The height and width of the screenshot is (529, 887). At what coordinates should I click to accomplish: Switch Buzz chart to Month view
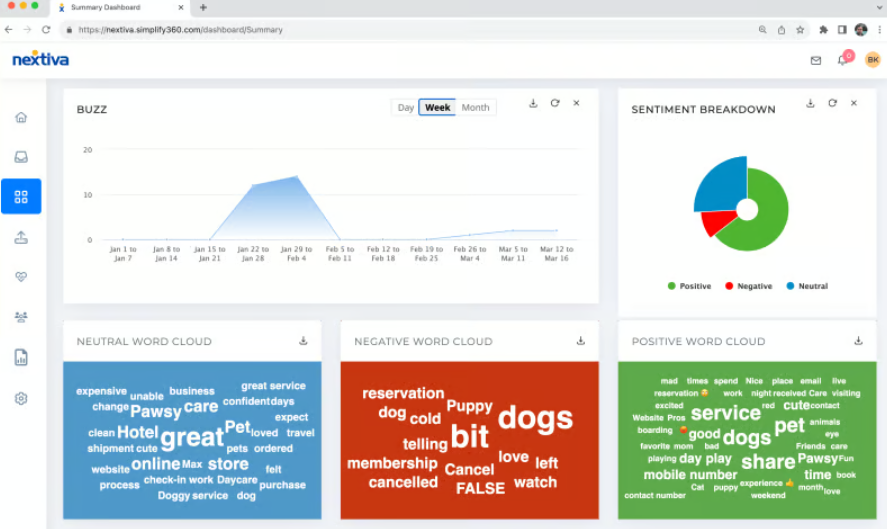click(x=475, y=107)
